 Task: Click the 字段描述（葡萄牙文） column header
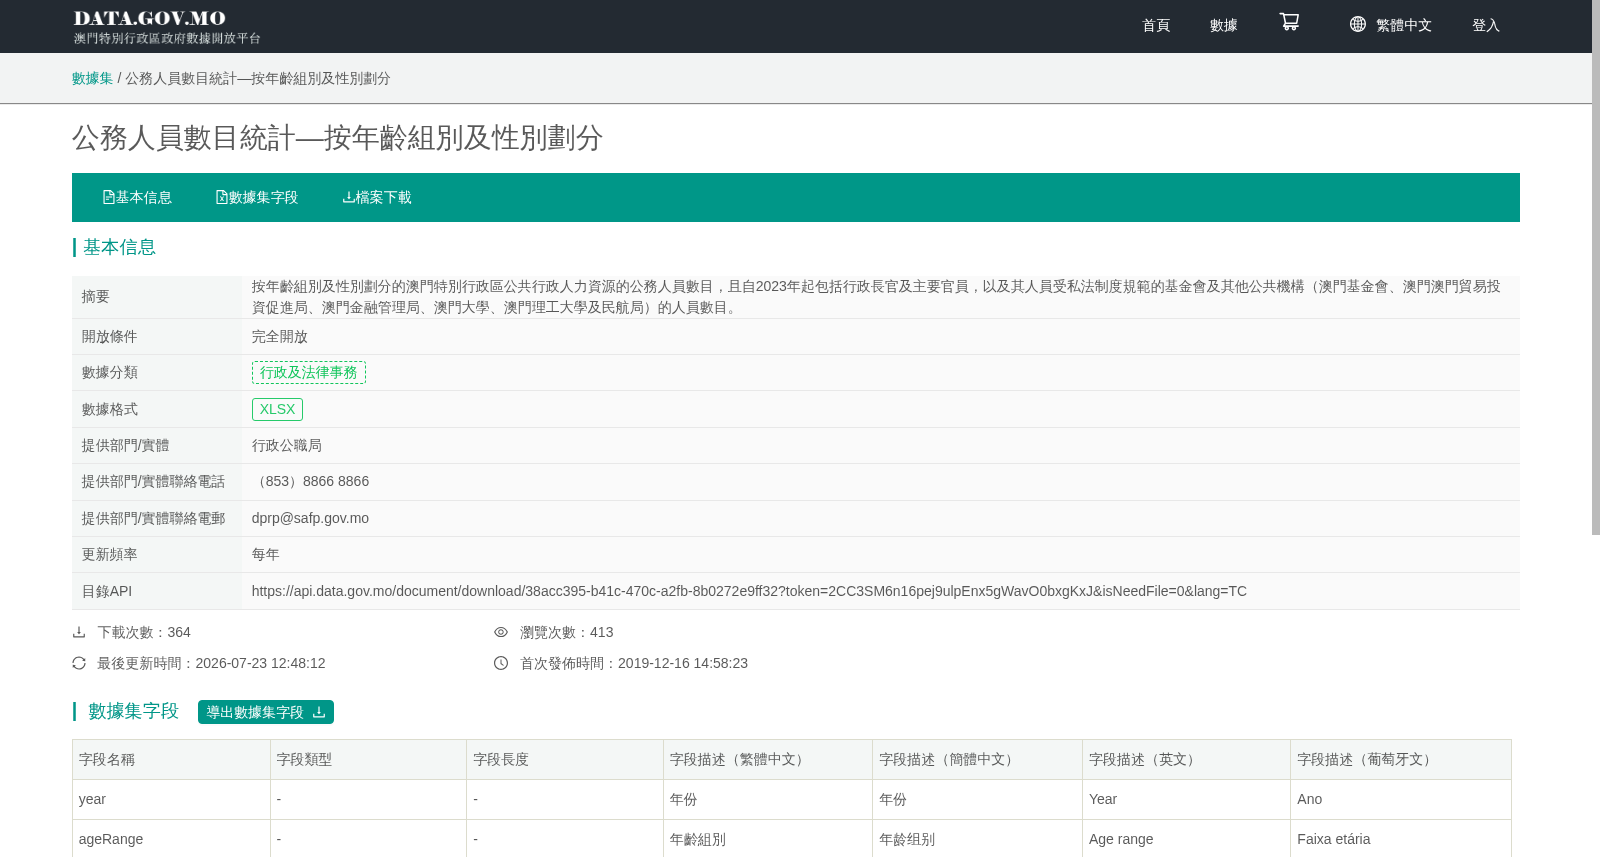pos(1401,760)
